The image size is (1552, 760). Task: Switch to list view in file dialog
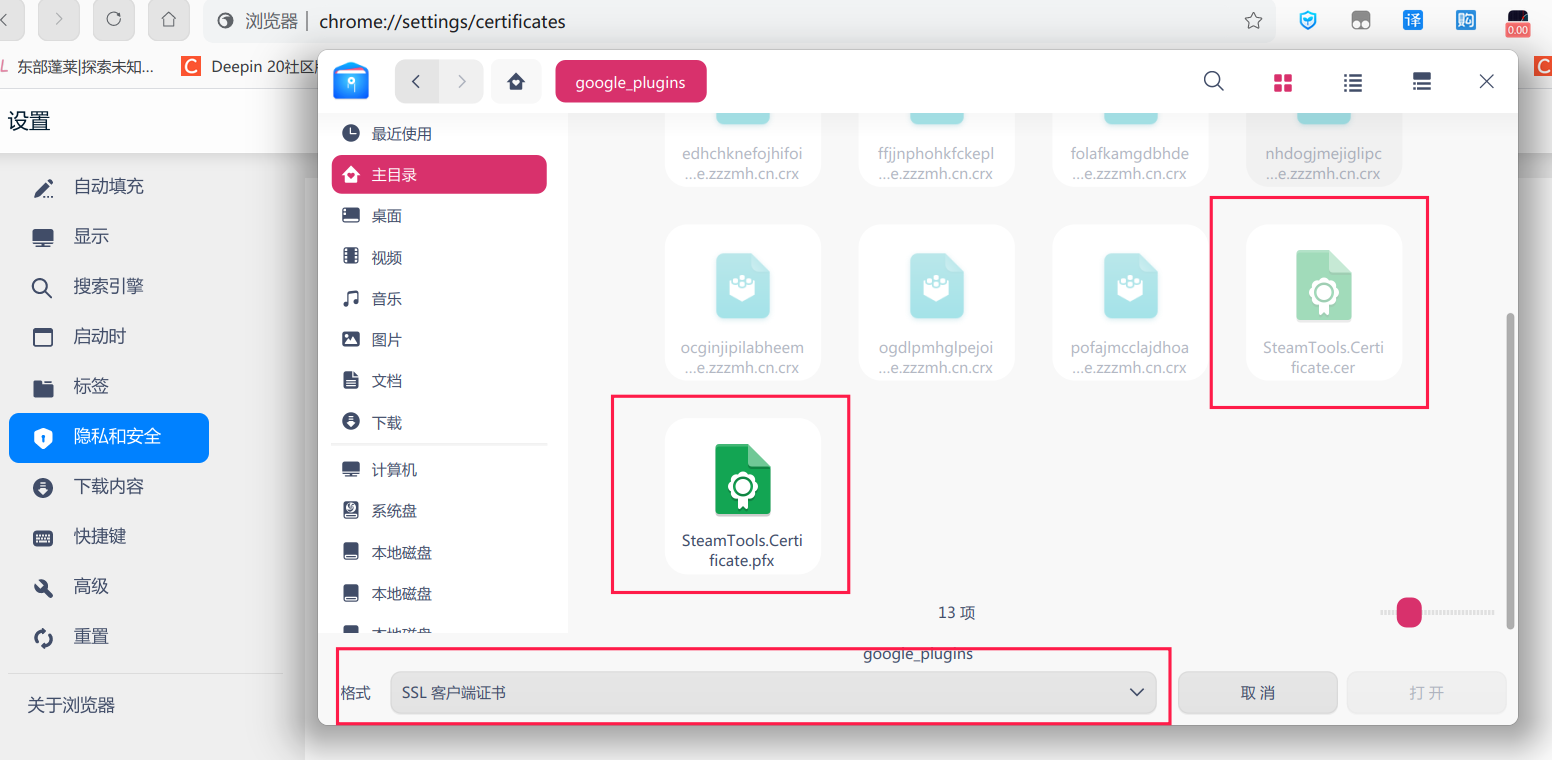(x=1352, y=82)
